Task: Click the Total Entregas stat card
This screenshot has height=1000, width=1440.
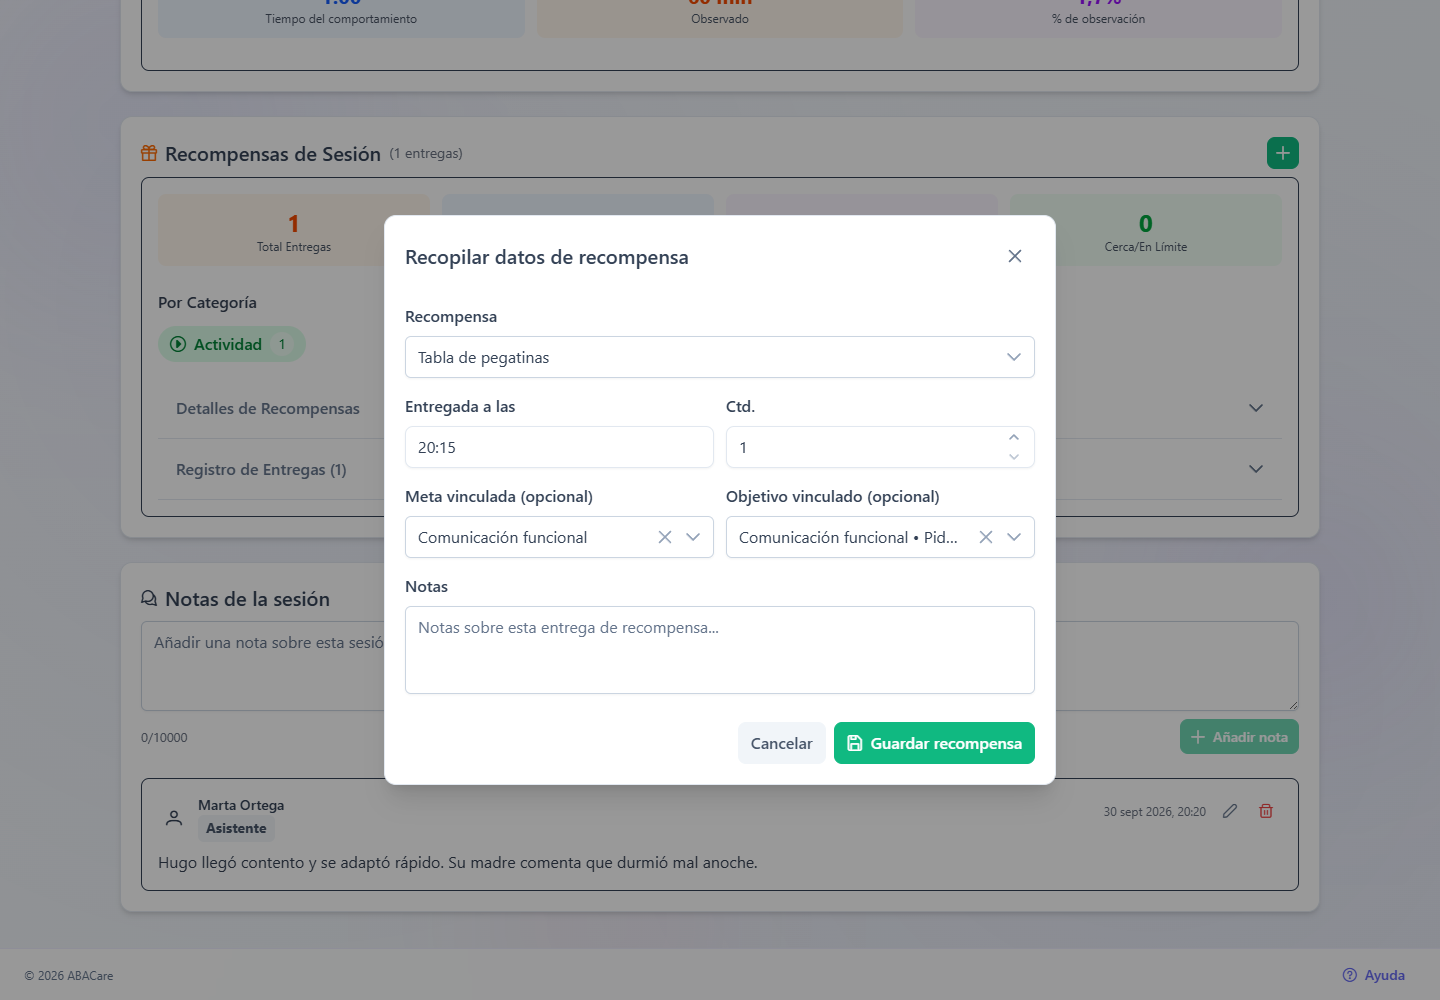Action: point(294,230)
